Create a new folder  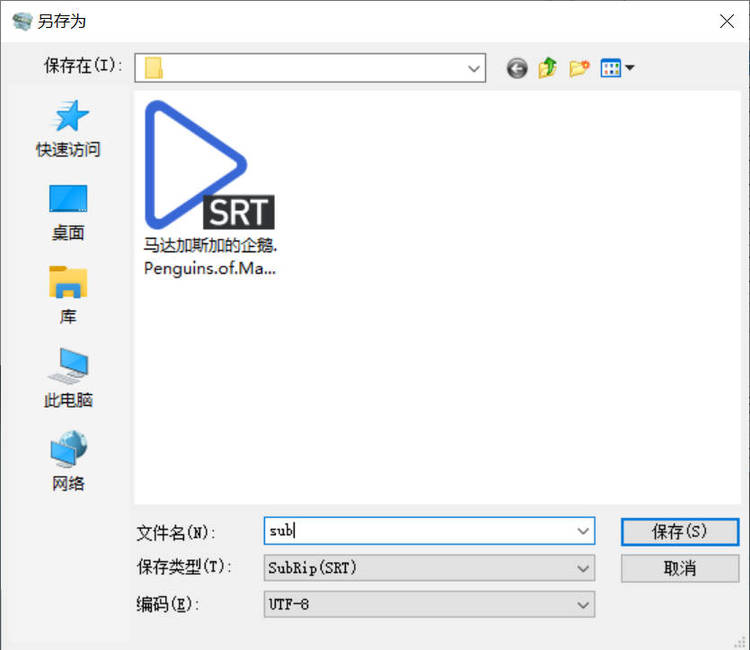point(579,68)
